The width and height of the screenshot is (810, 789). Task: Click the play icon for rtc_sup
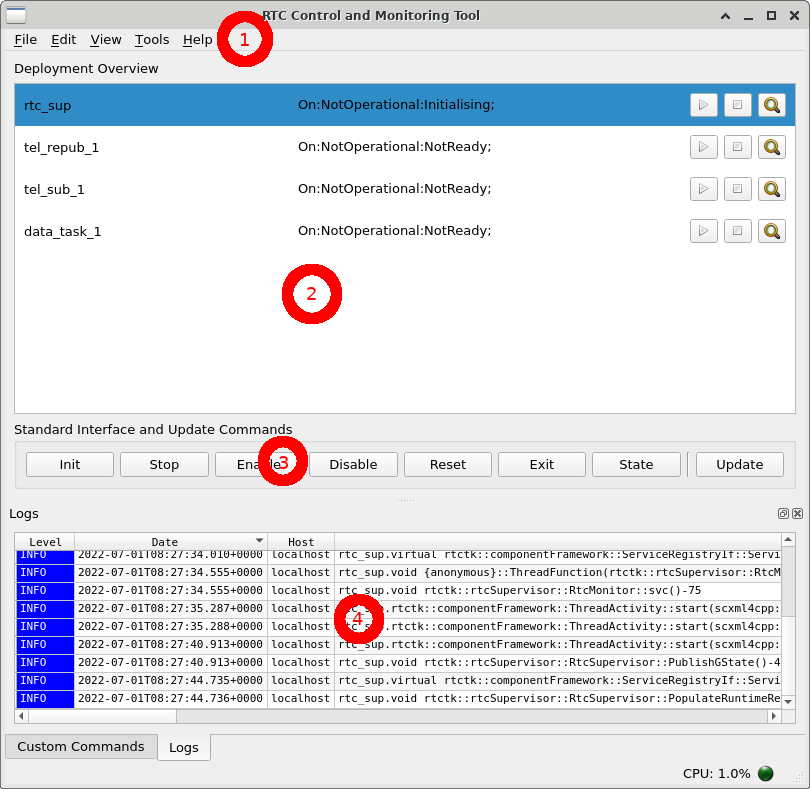click(703, 105)
